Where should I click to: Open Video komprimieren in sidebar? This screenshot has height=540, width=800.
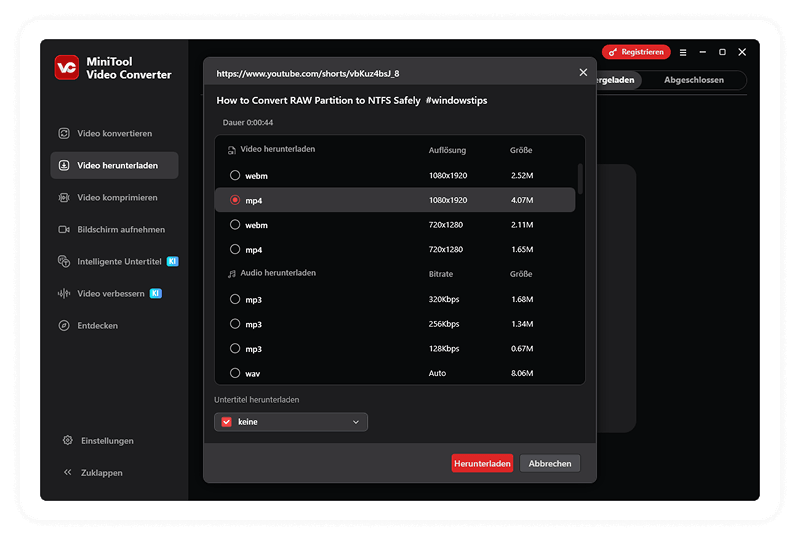point(114,198)
